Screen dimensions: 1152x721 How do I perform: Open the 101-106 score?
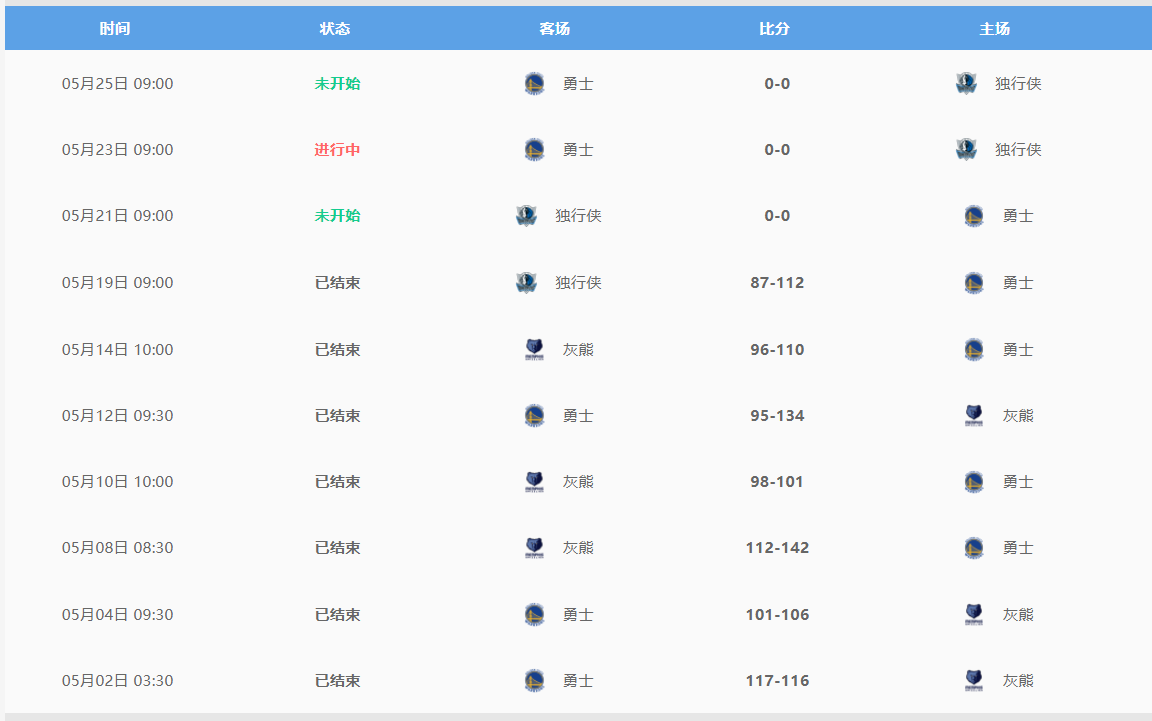click(x=777, y=615)
